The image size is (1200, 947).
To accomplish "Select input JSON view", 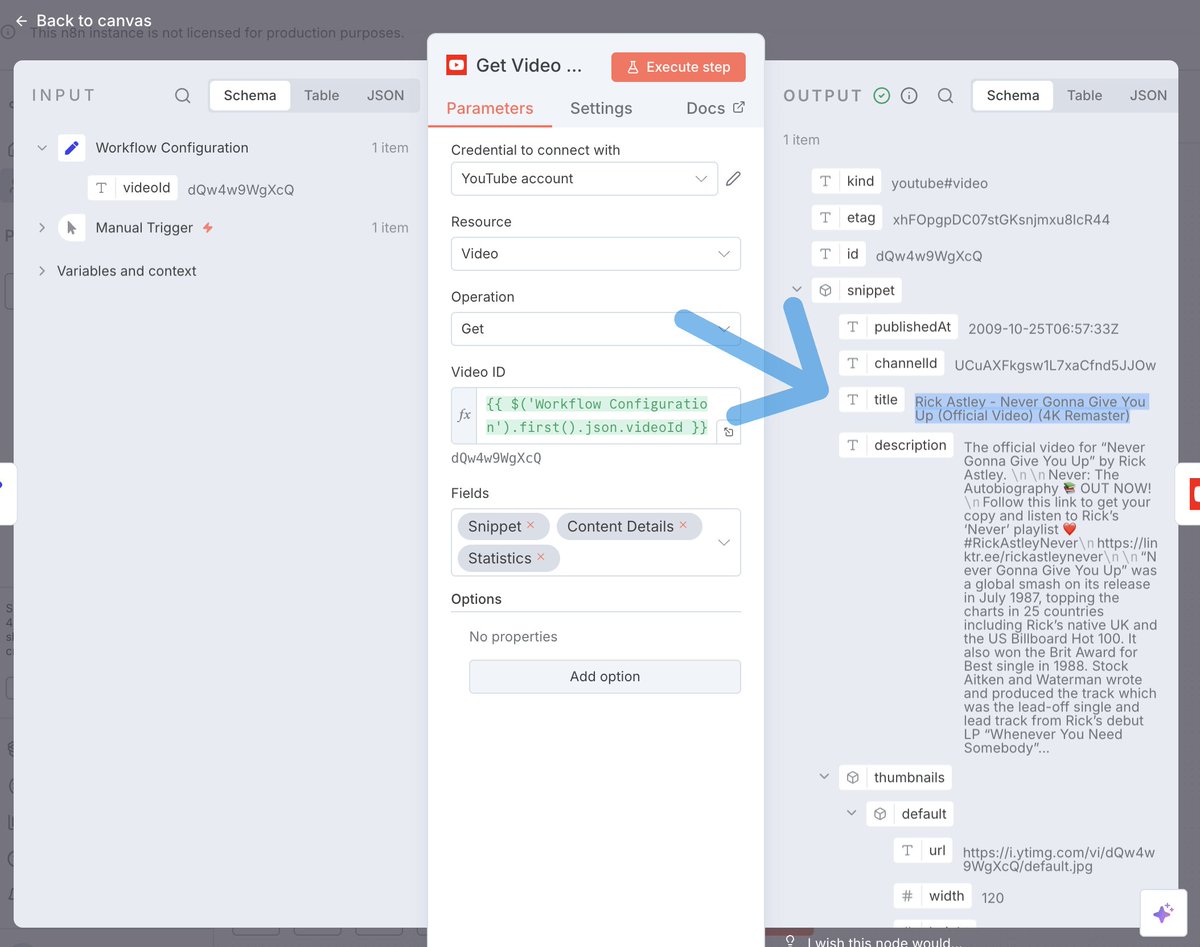I will pos(386,96).
